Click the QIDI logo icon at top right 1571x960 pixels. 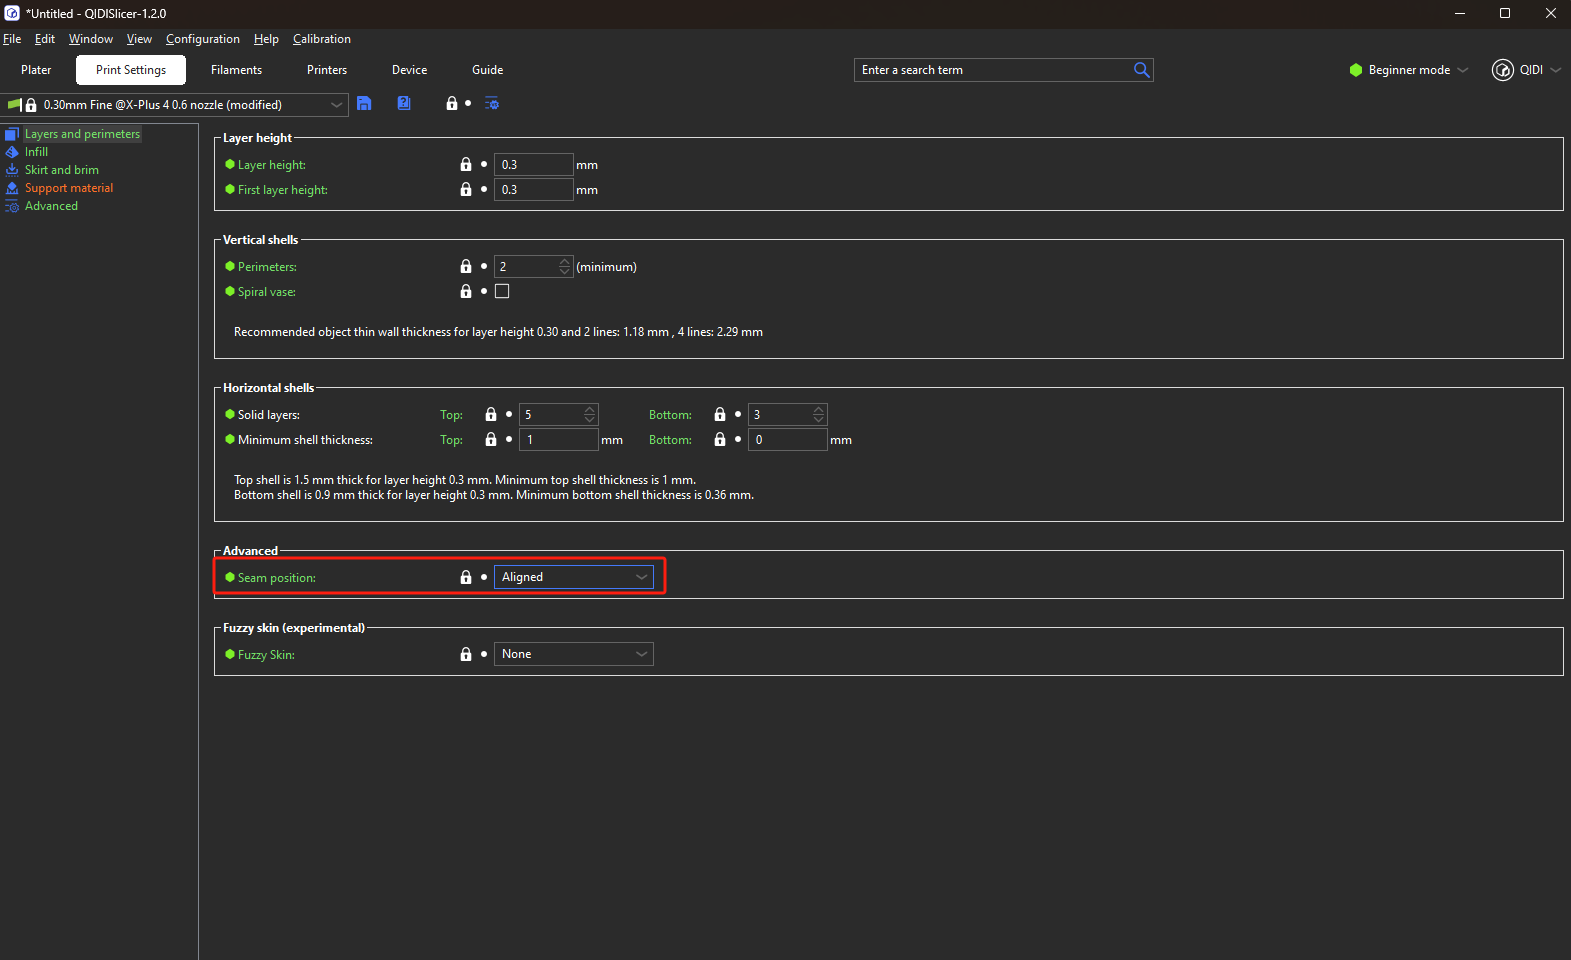pos(1502,70)
